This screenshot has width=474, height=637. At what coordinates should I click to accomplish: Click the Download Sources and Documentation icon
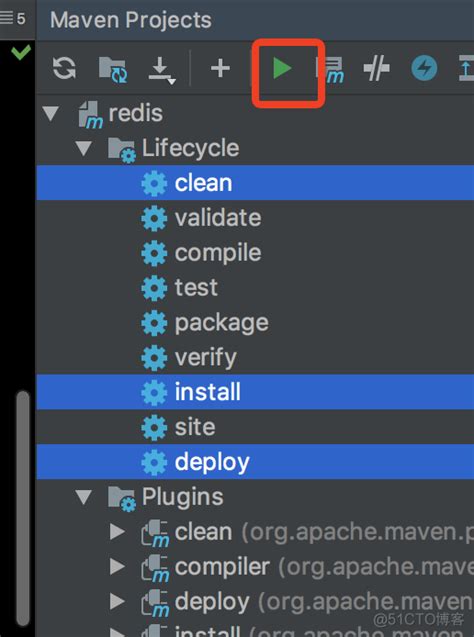[161, 69]
